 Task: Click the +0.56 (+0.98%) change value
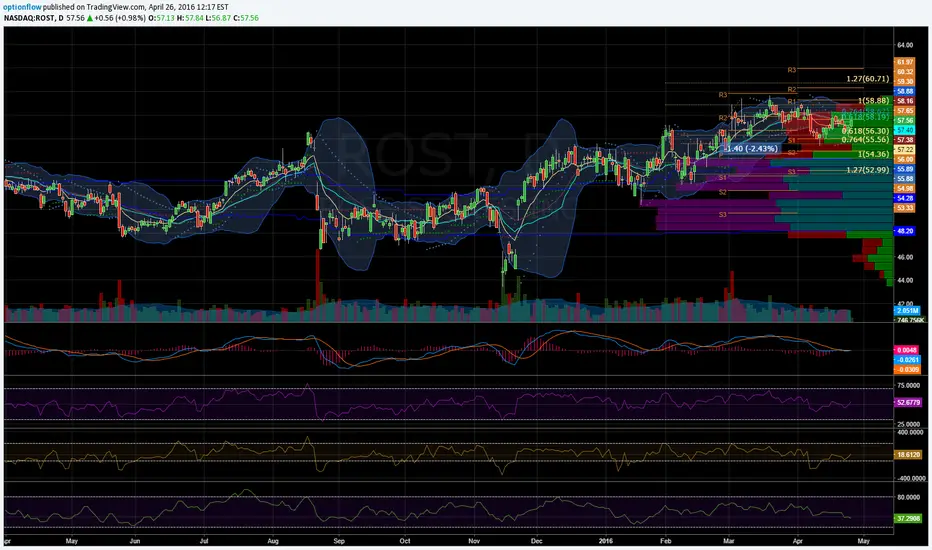[x=119, y=18]
